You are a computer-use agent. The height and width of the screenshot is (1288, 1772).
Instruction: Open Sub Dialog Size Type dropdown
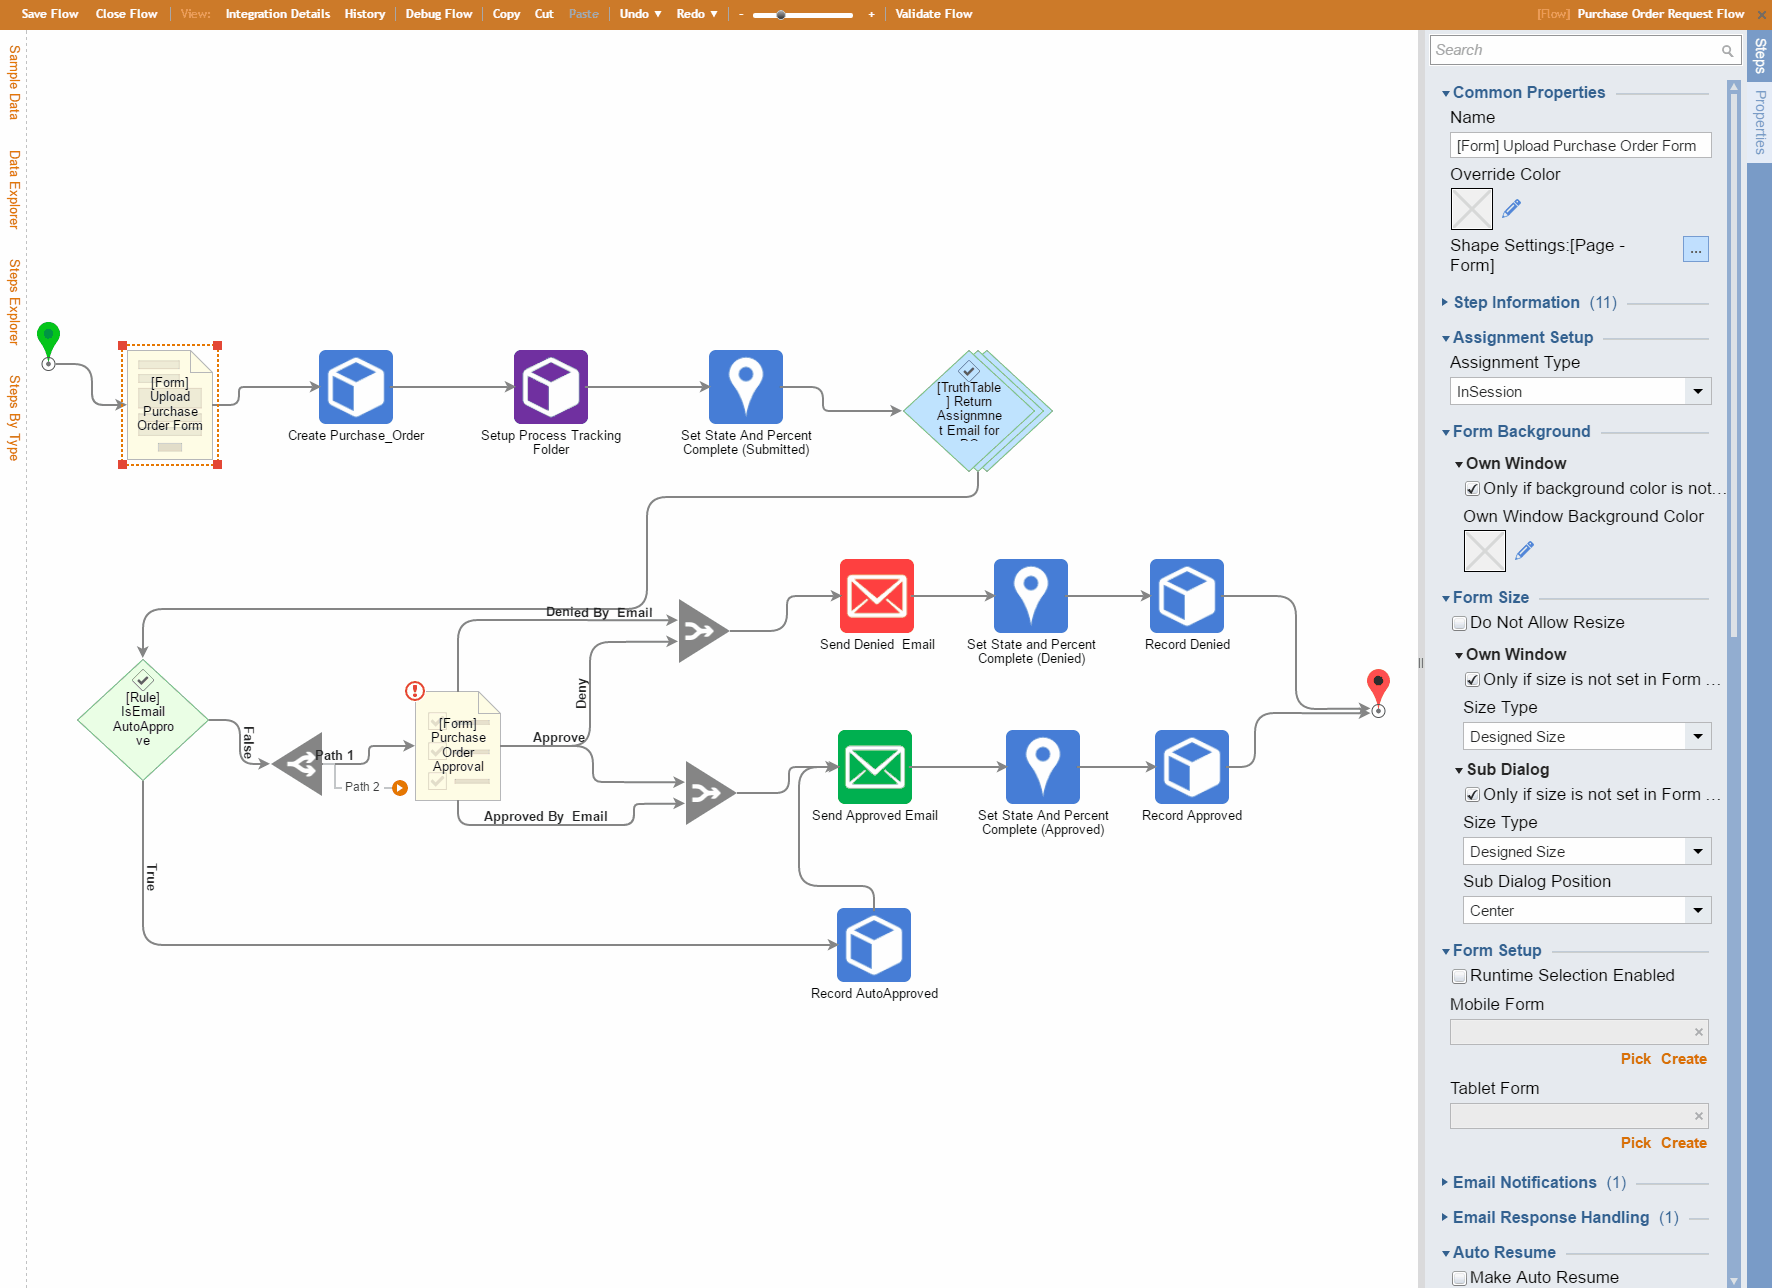(1698, 851)
